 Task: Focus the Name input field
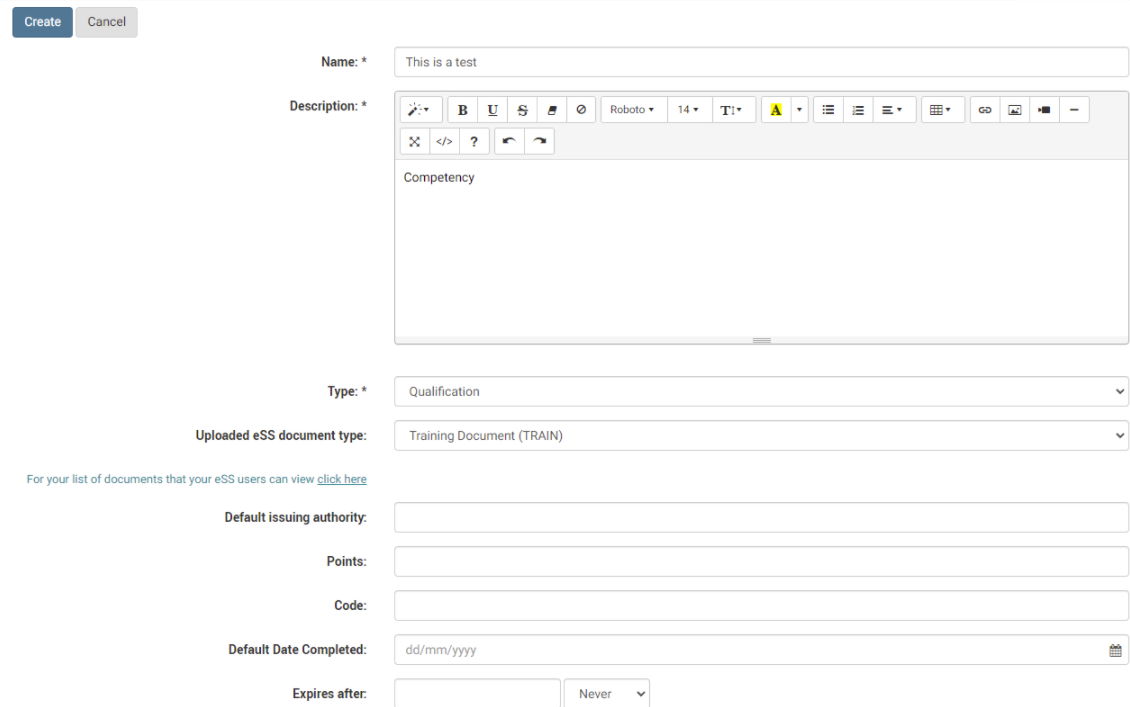[761, 62]
